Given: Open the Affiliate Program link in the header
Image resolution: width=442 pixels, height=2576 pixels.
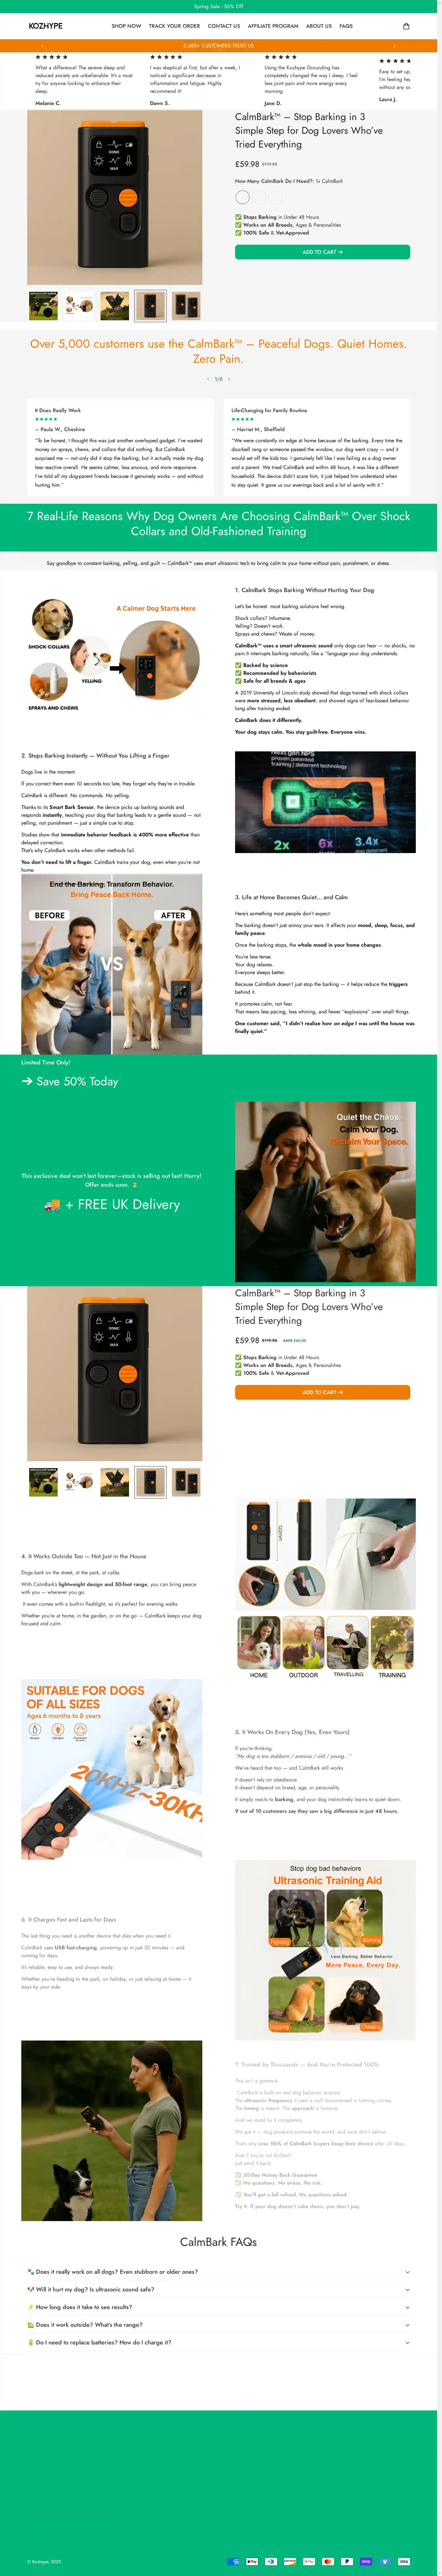Looking at the screenshot, I should (x=273, y=26).
